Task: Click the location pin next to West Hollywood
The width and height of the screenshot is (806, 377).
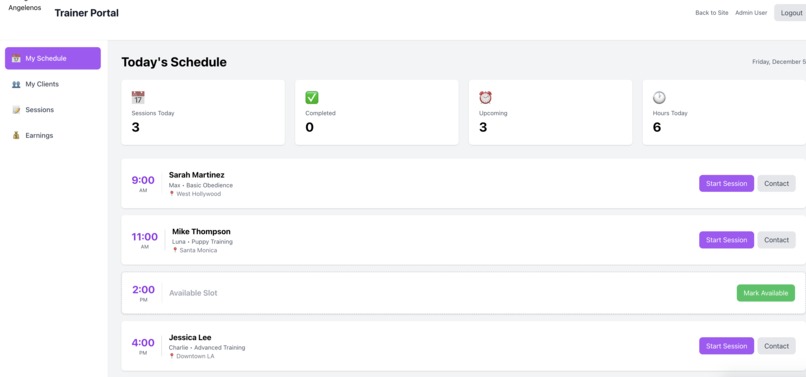Action: coord(172,194)
